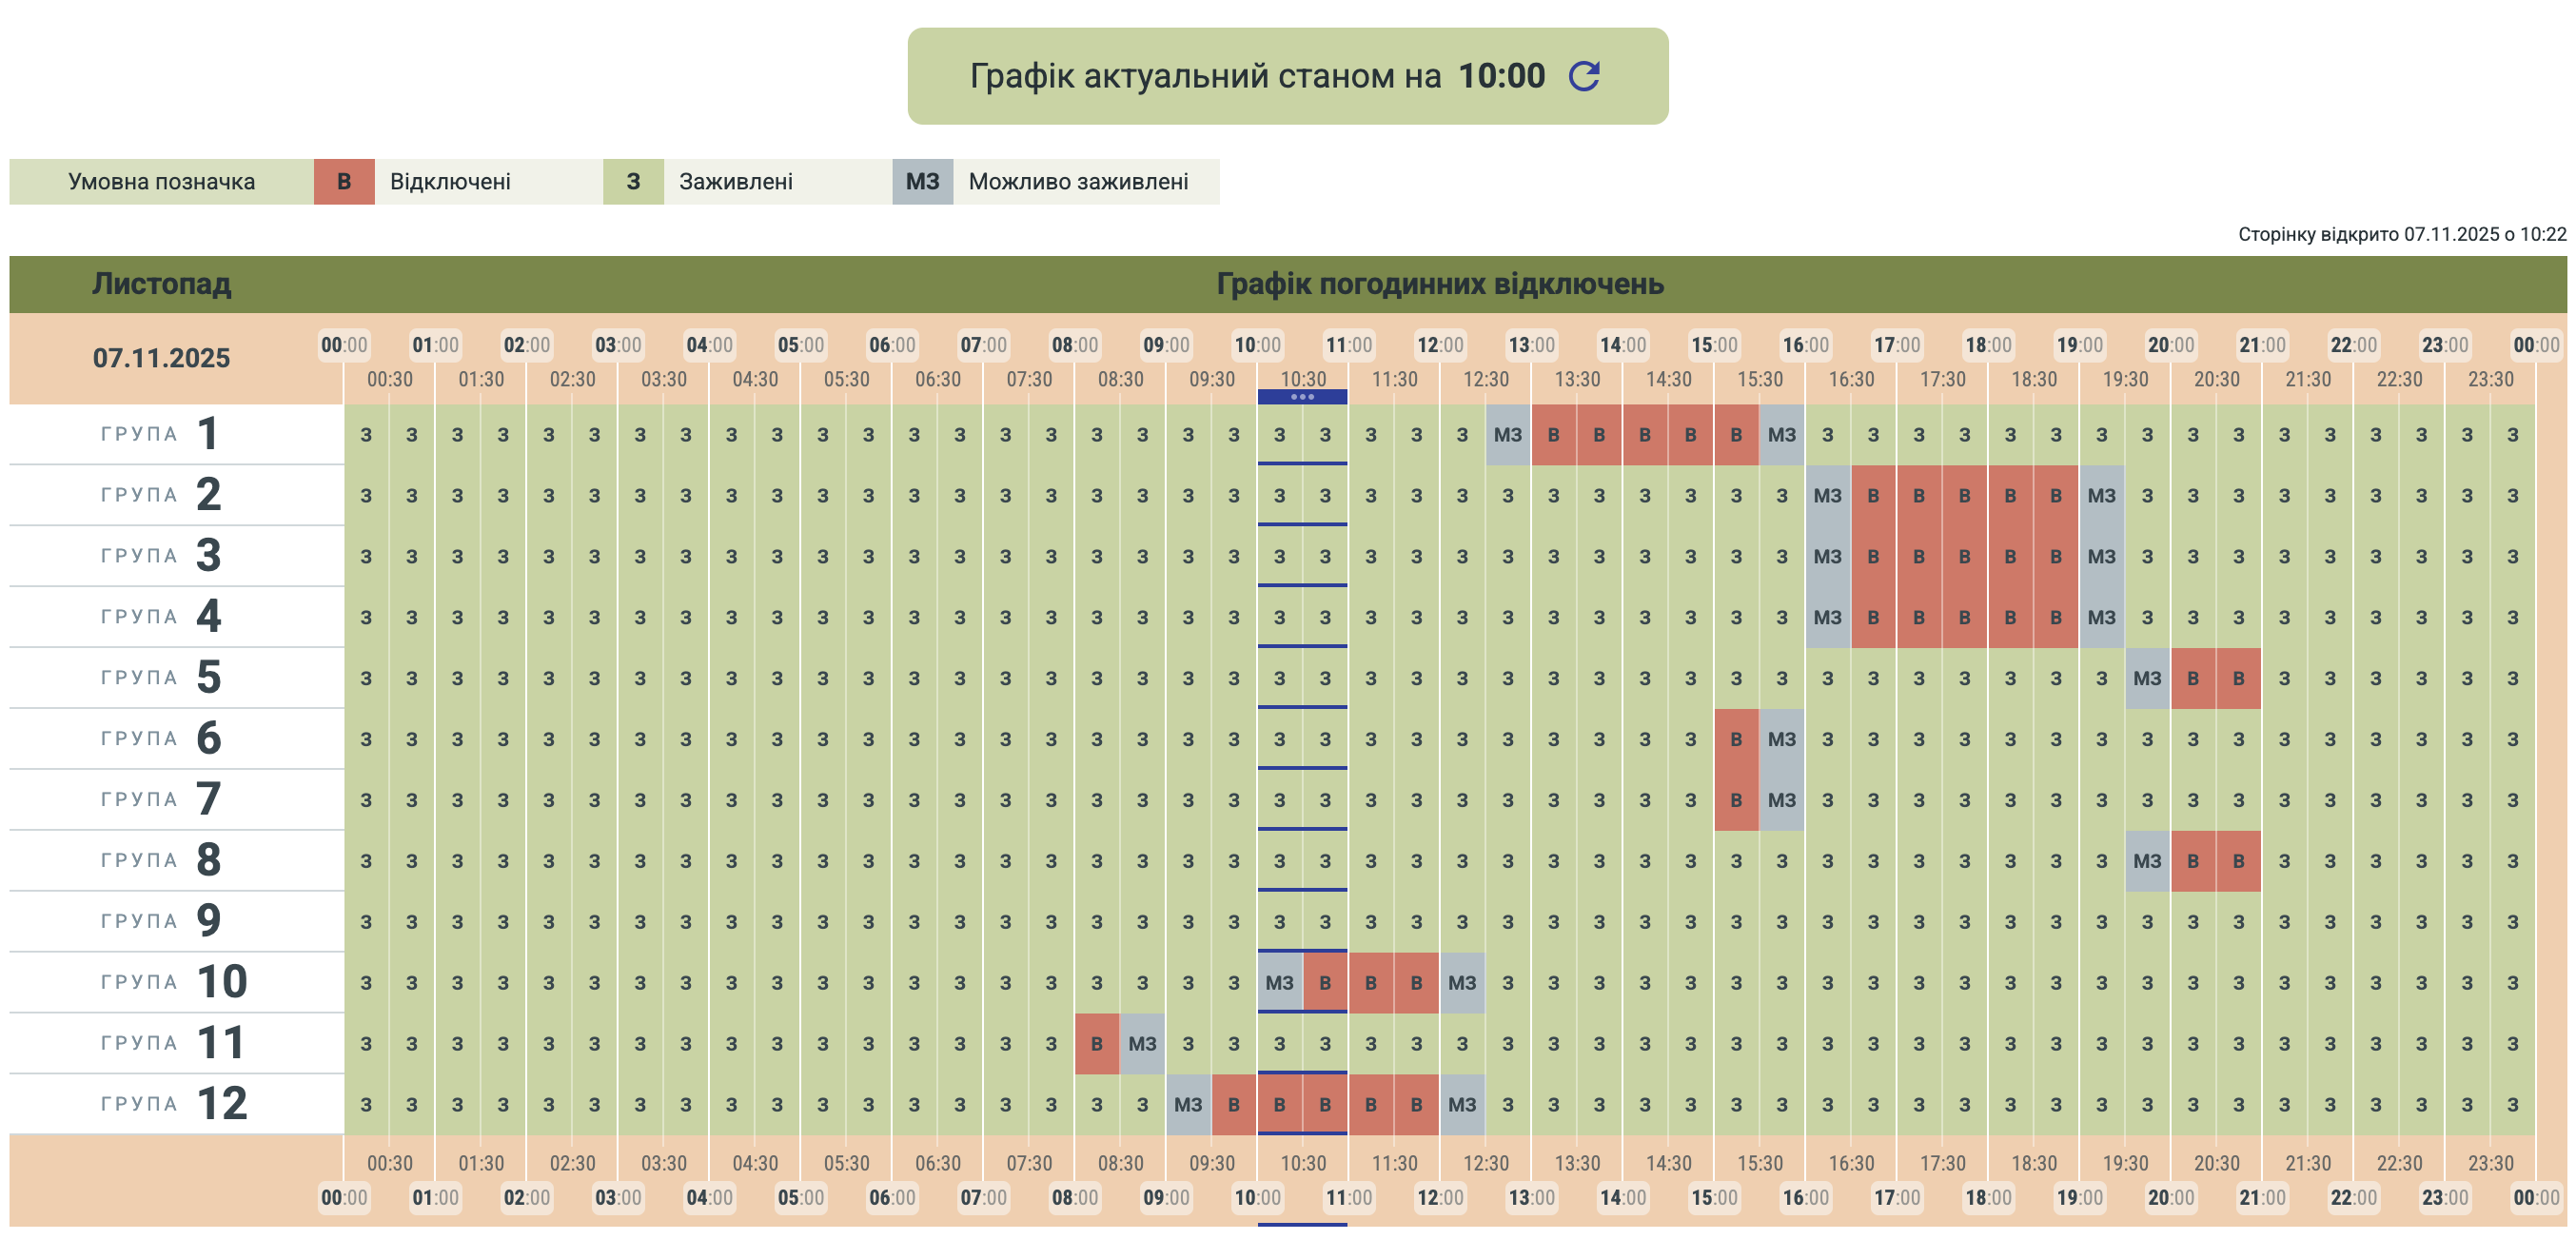This screenshot has width=2576, height=1240.
Task: Click the red В legend swatch
Action: click(343, 182)
